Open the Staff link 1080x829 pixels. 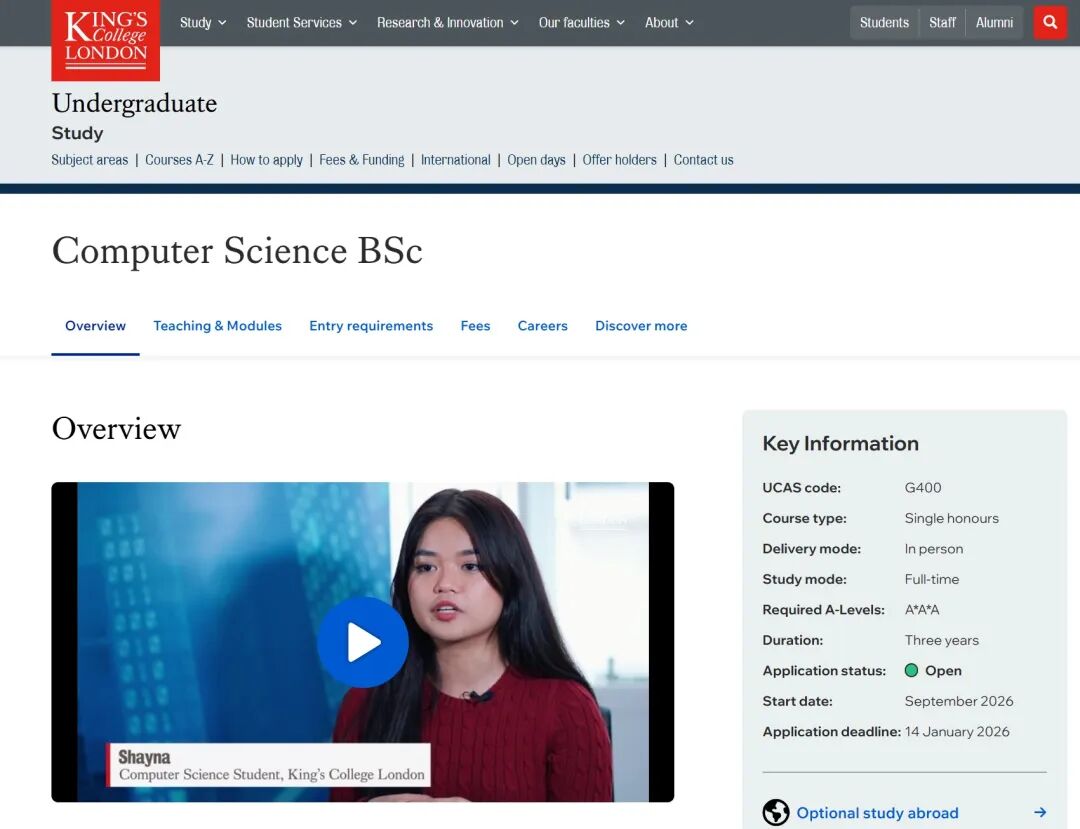coord(942,23)
